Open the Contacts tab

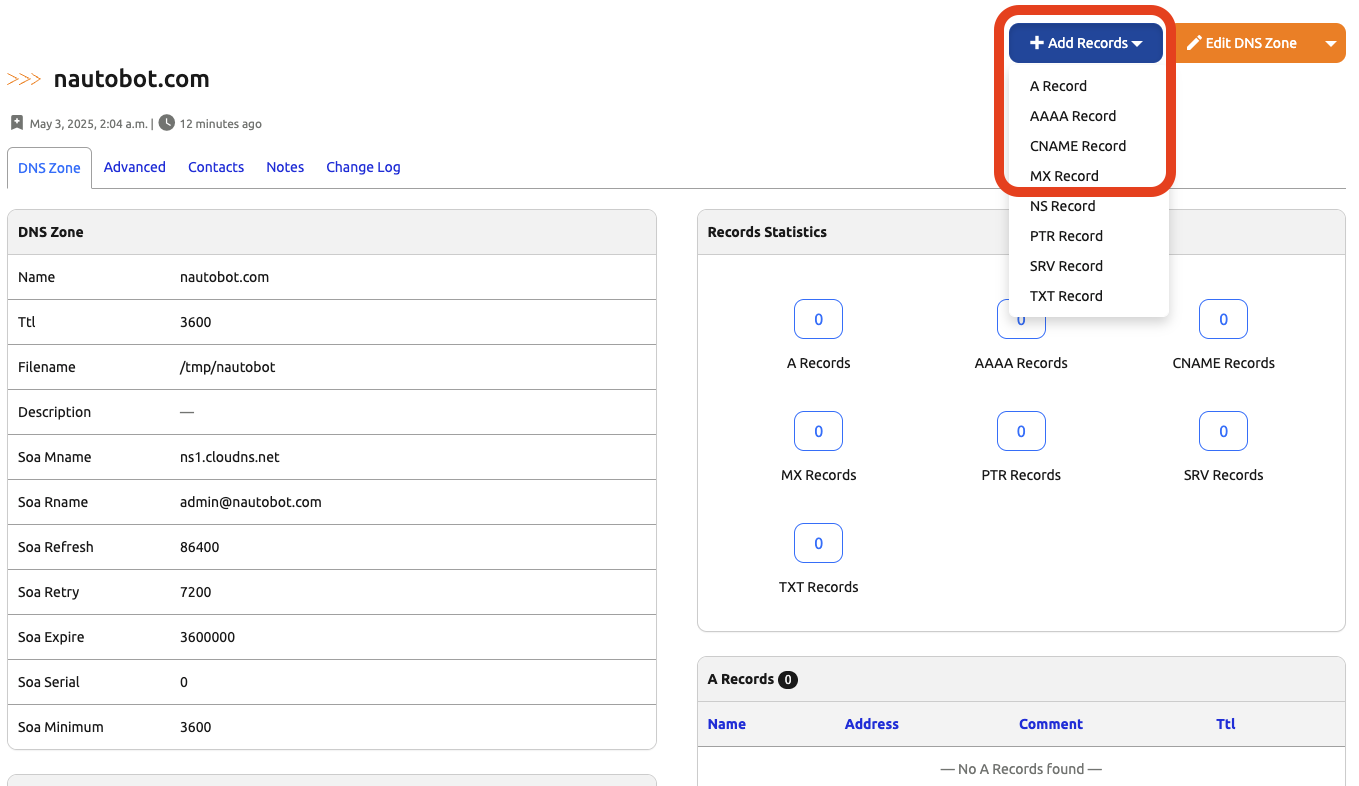pos(216,167)
